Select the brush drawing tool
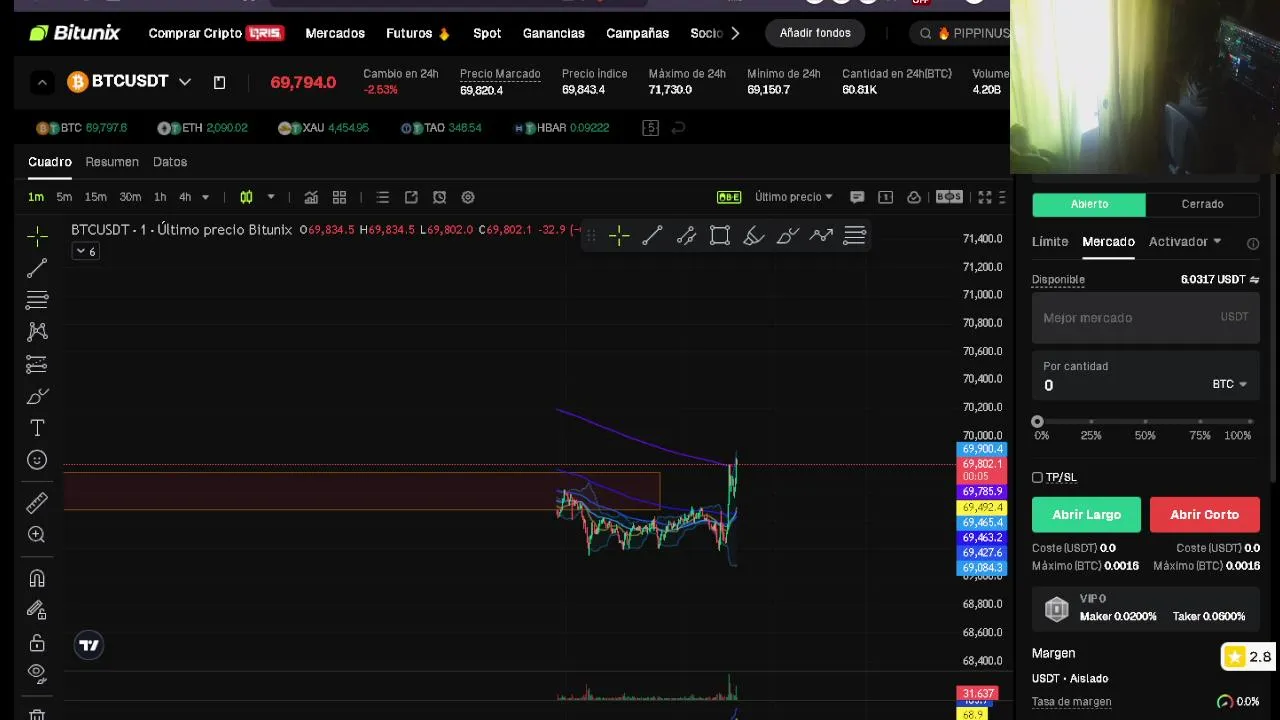This screenshot has height=720, width=1280. 37,396
